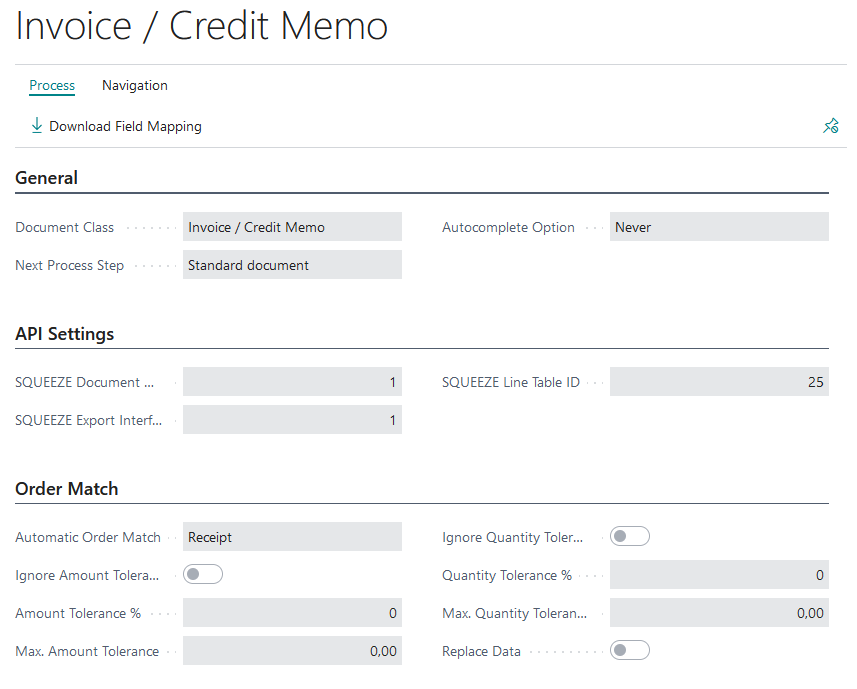This screenshot has width=857, height=689.
Task: Switch to the Navigation tab
Action: (x=135, y=86)
